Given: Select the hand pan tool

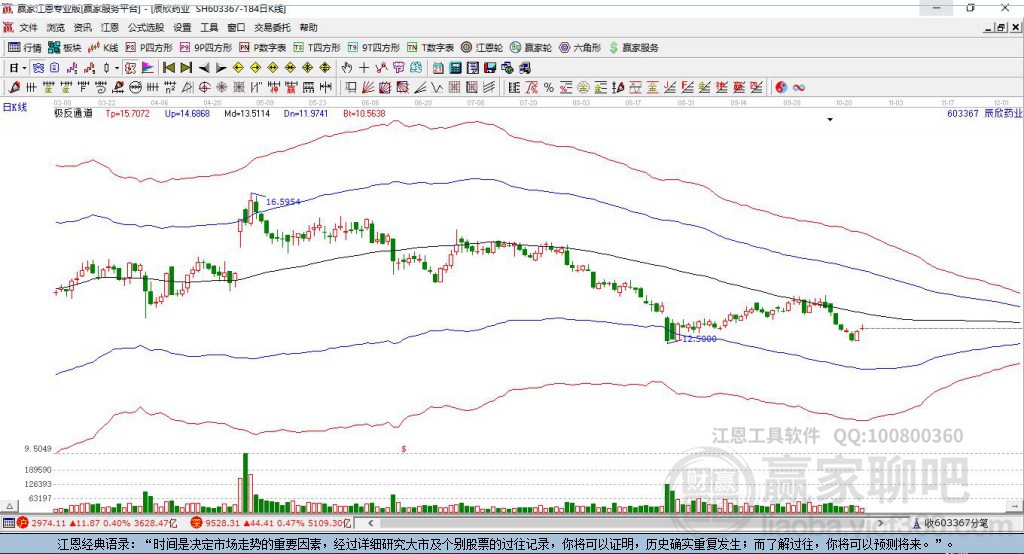Looking at the screenshot, I should 347,68.
